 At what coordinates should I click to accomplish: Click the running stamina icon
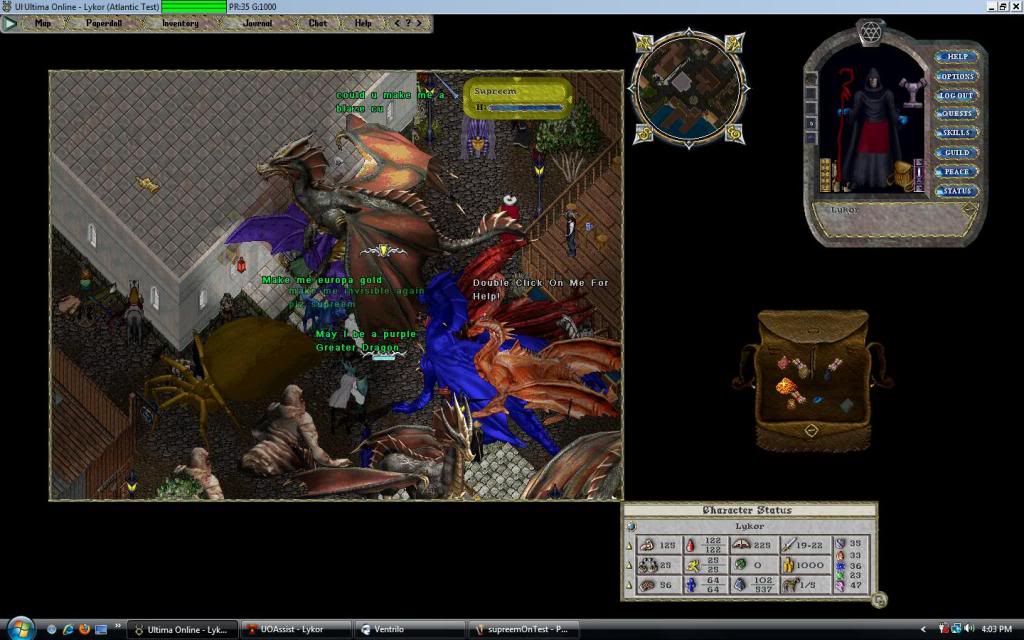692,565
